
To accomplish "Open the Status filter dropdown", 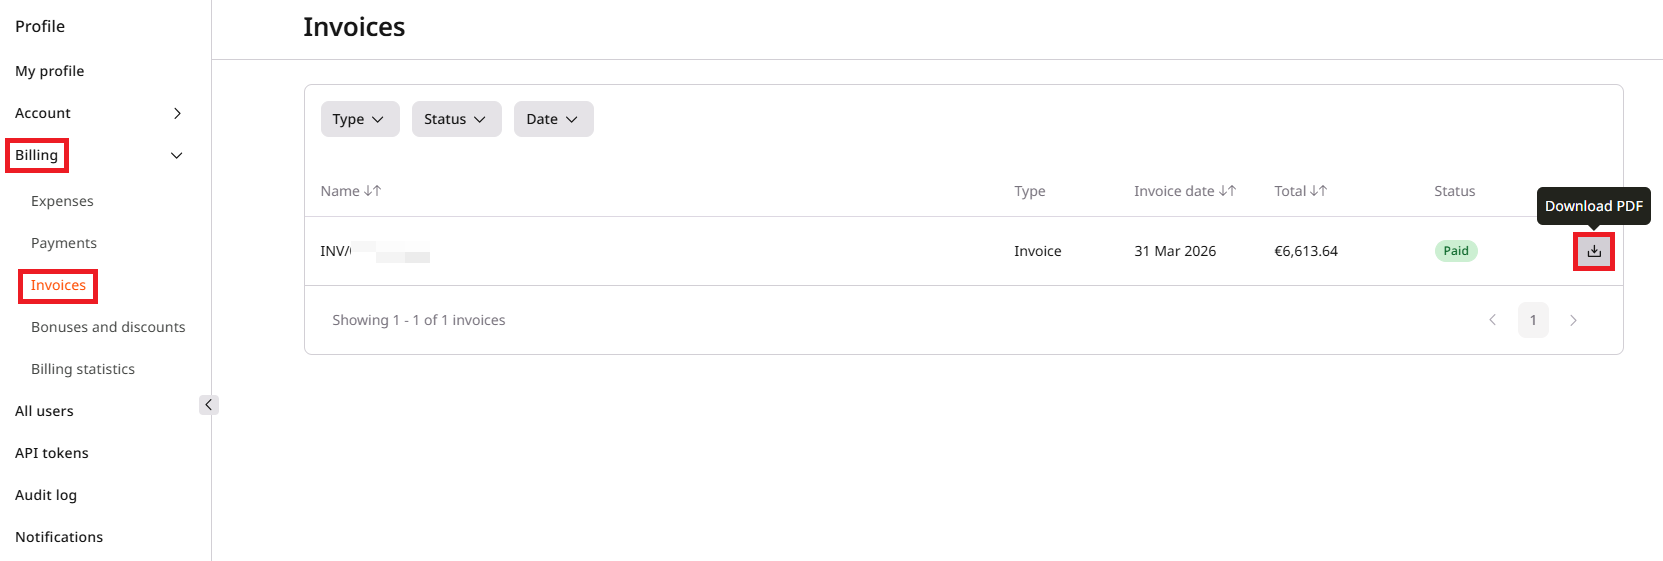I will 457,119.
